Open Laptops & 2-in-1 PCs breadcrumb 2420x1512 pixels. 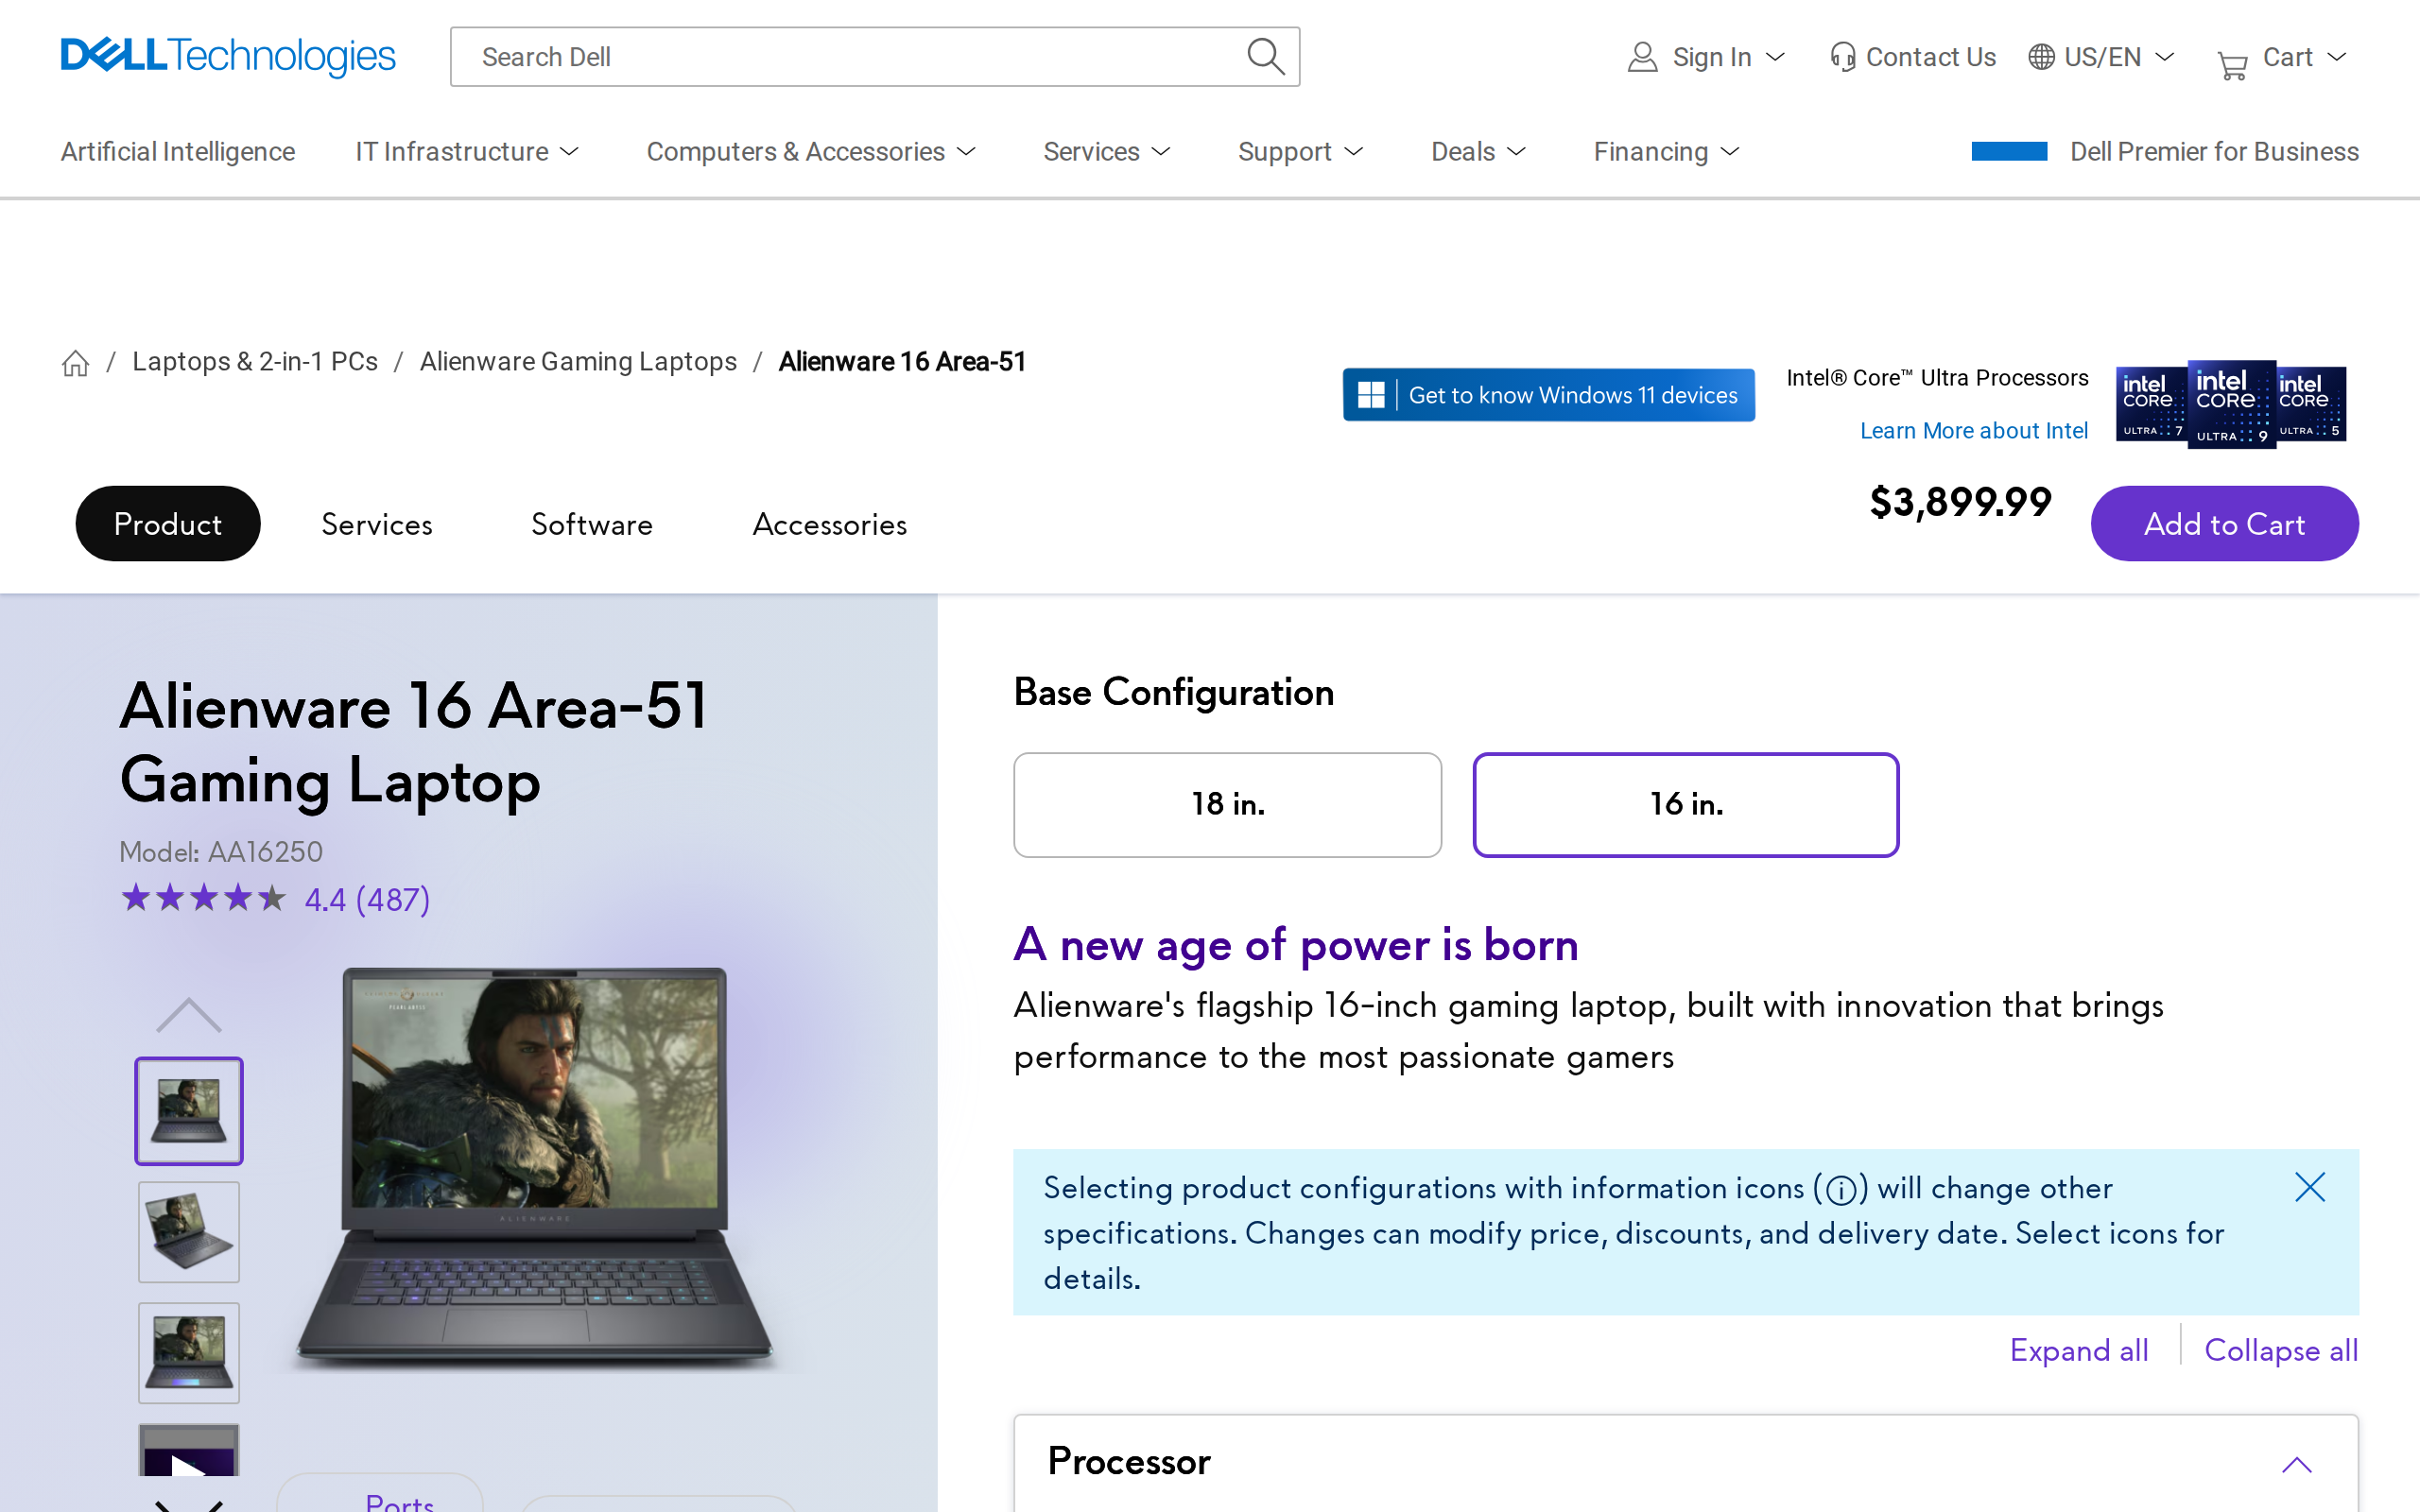click(255, 362)
